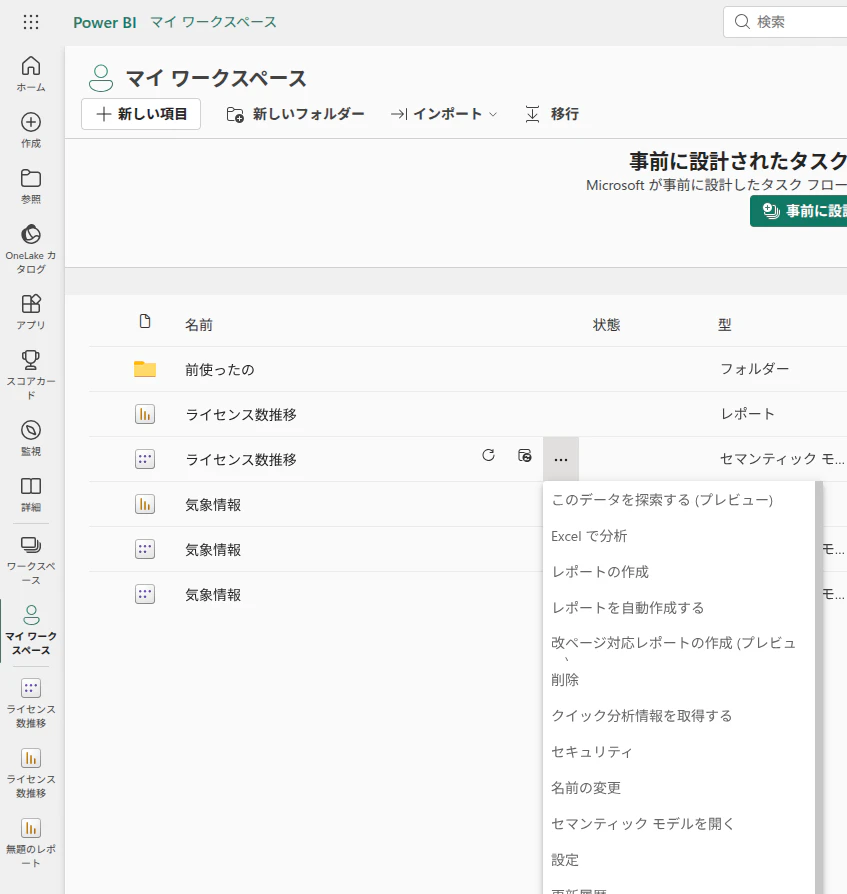Click the second 気象情報 row's semantic model icon
The image size is (847, 894).
pos(145,549)
